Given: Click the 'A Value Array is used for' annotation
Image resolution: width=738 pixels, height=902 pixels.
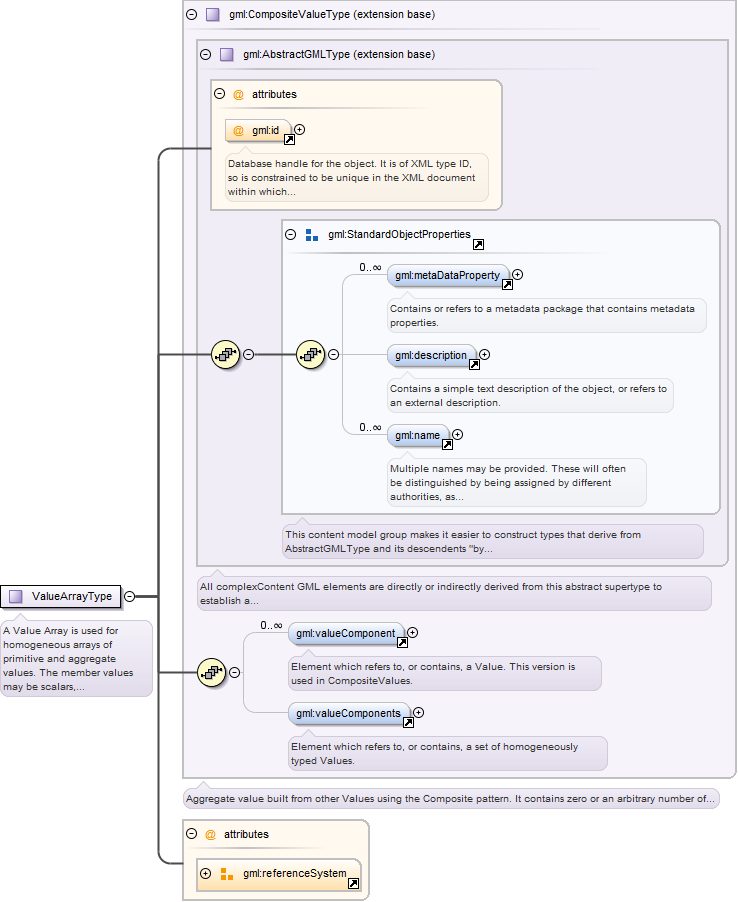Looking at the screenshot, I should (x=77, y=659).
